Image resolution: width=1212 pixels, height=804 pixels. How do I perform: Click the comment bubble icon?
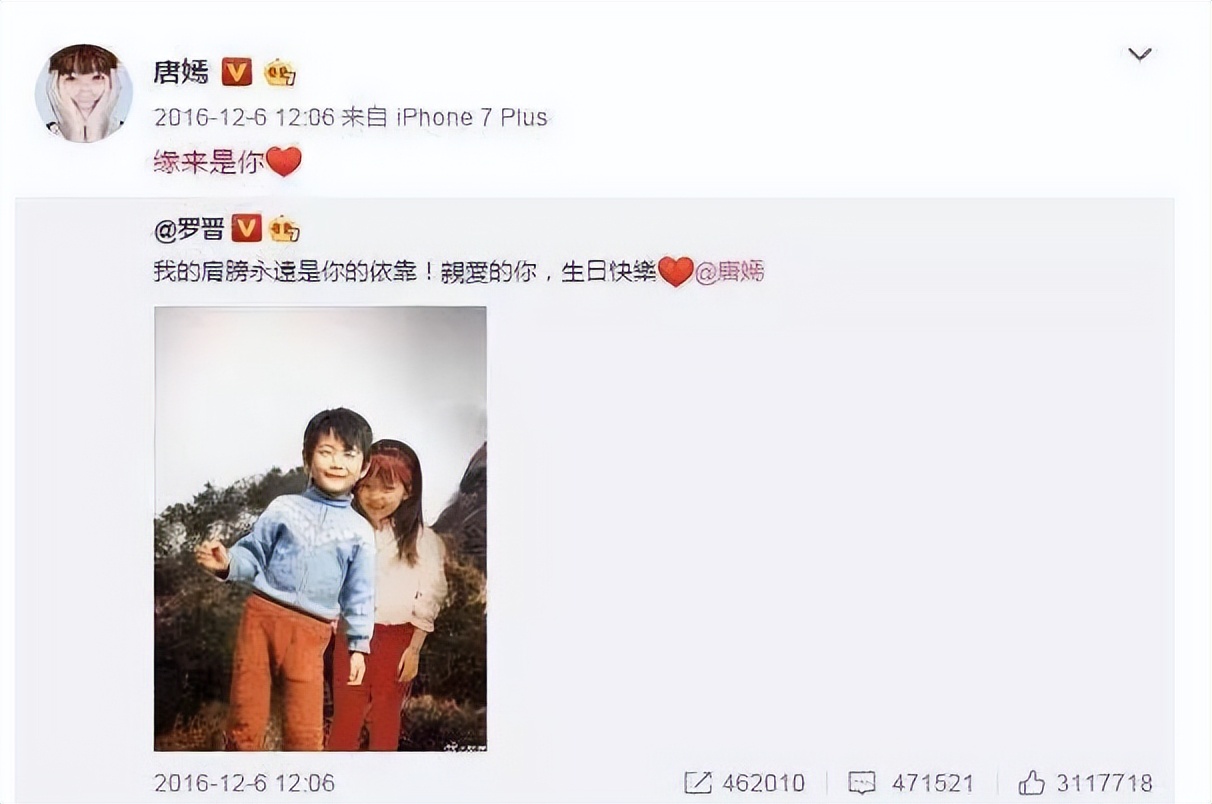[861, 782]
